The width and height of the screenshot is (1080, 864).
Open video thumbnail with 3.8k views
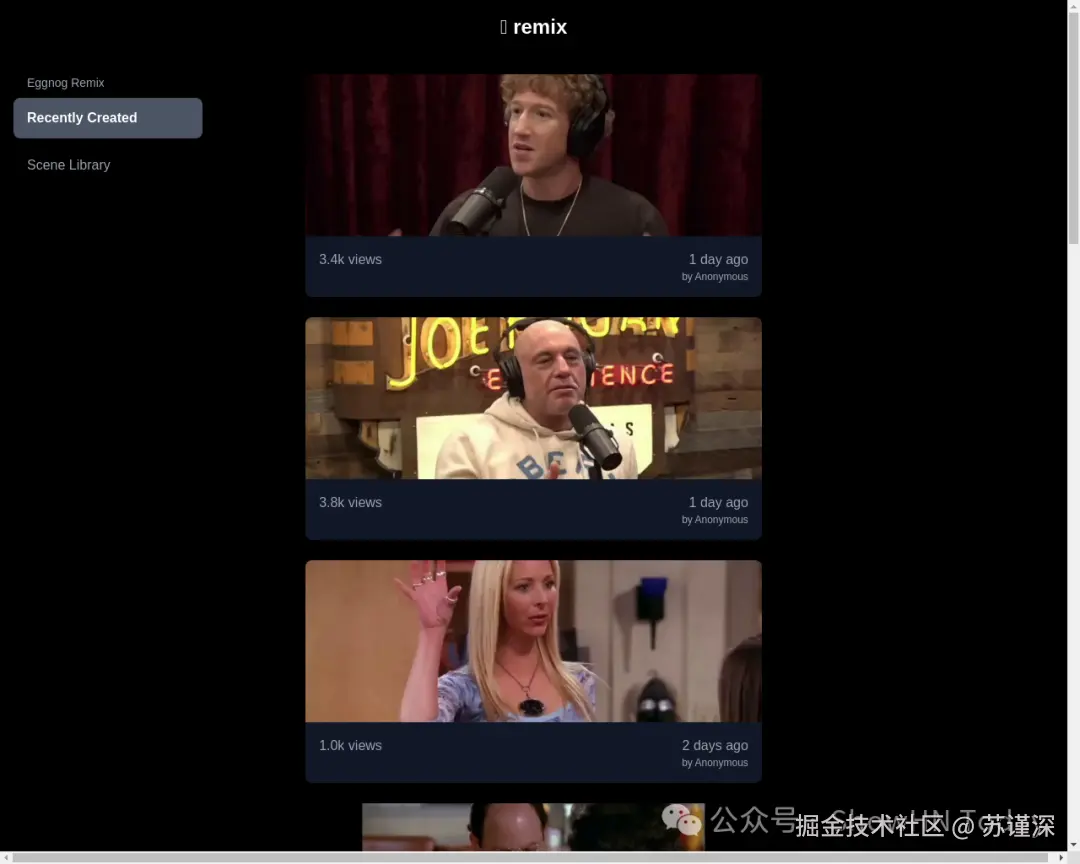[534, 398]
